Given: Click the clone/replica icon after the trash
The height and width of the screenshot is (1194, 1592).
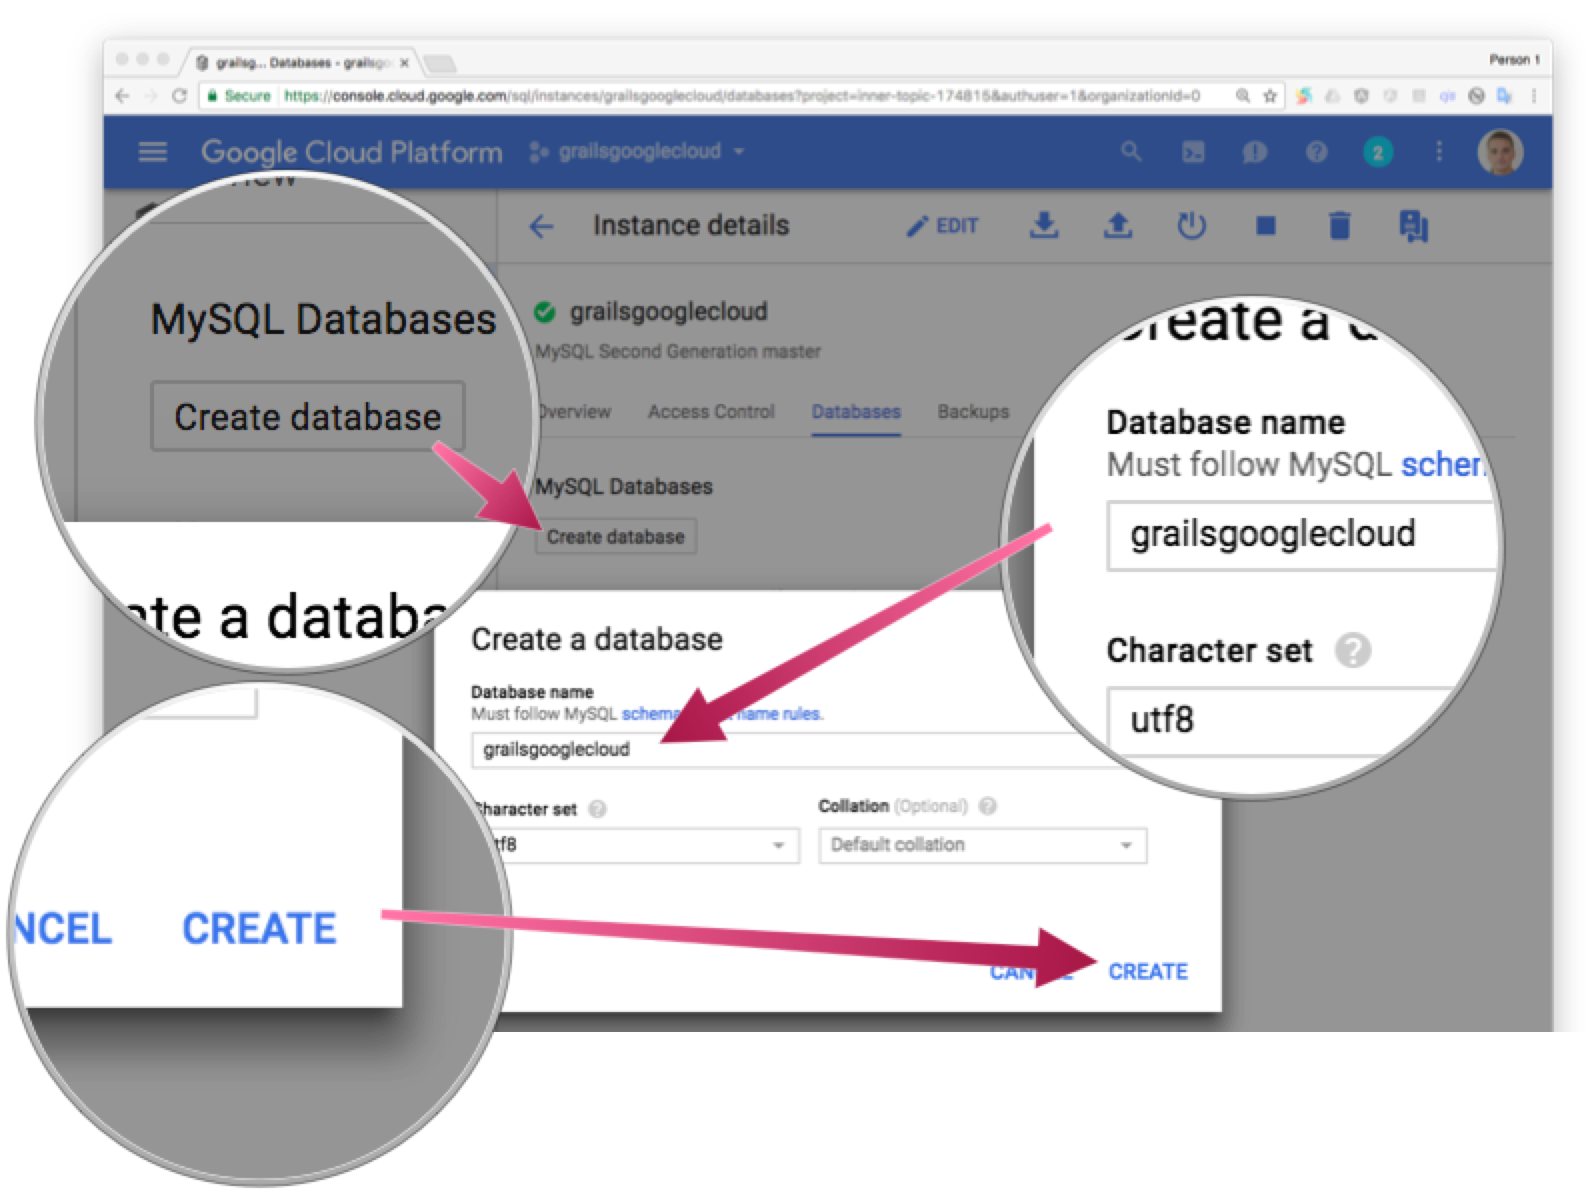Looking at the screenshot, I should click(x=1413, y=226).
